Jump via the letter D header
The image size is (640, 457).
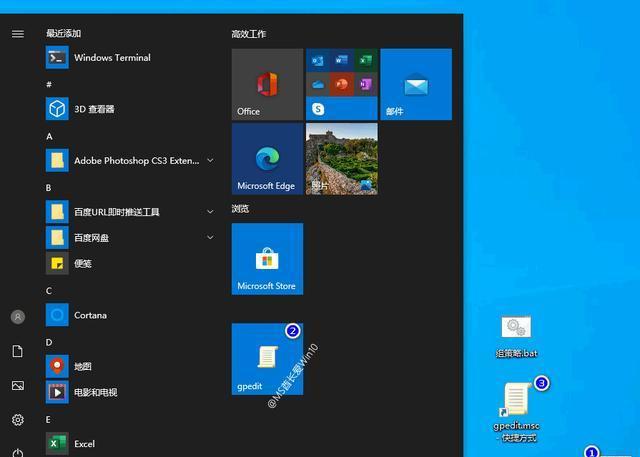pyautogui.click(x=49, y=342)
